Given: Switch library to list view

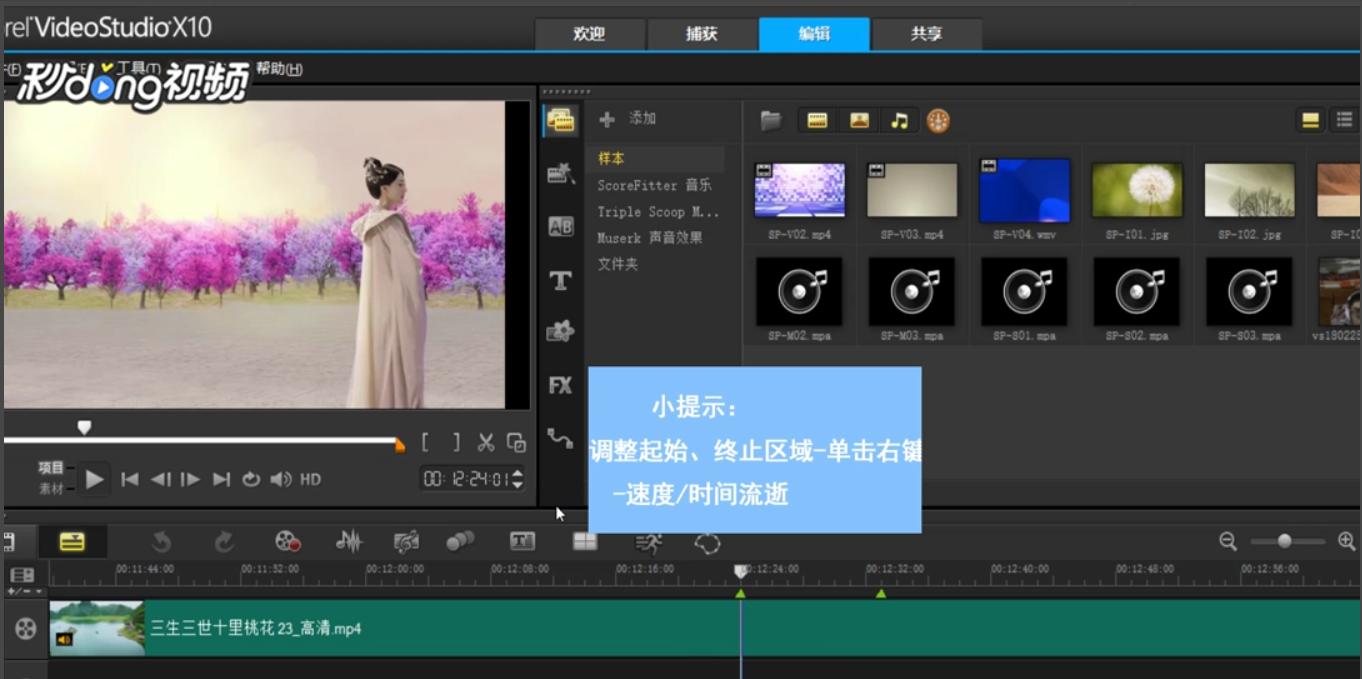Looking at the screenshot, I should click(1344, 121).
